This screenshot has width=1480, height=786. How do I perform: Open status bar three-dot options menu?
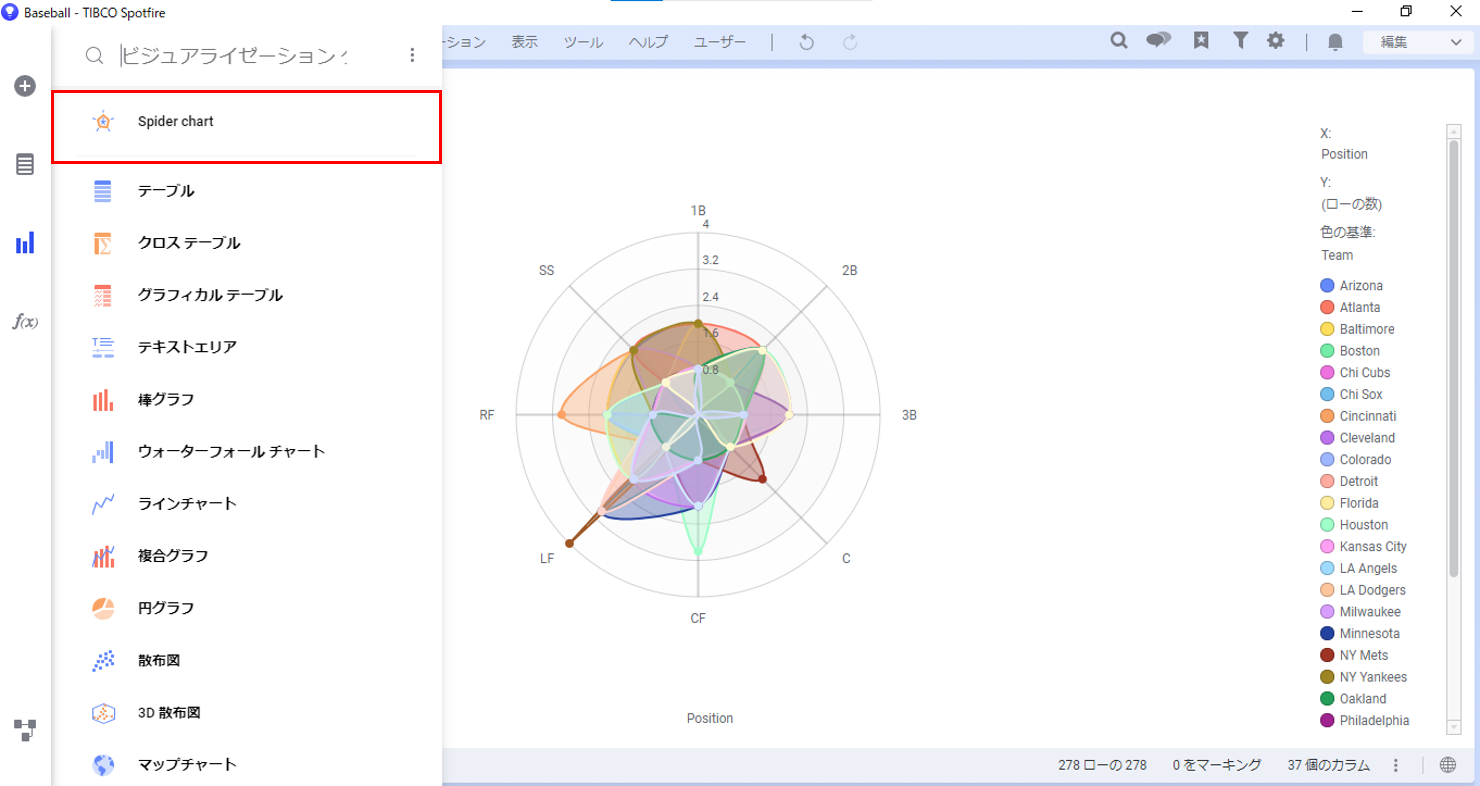click(x=1396, y=765)
